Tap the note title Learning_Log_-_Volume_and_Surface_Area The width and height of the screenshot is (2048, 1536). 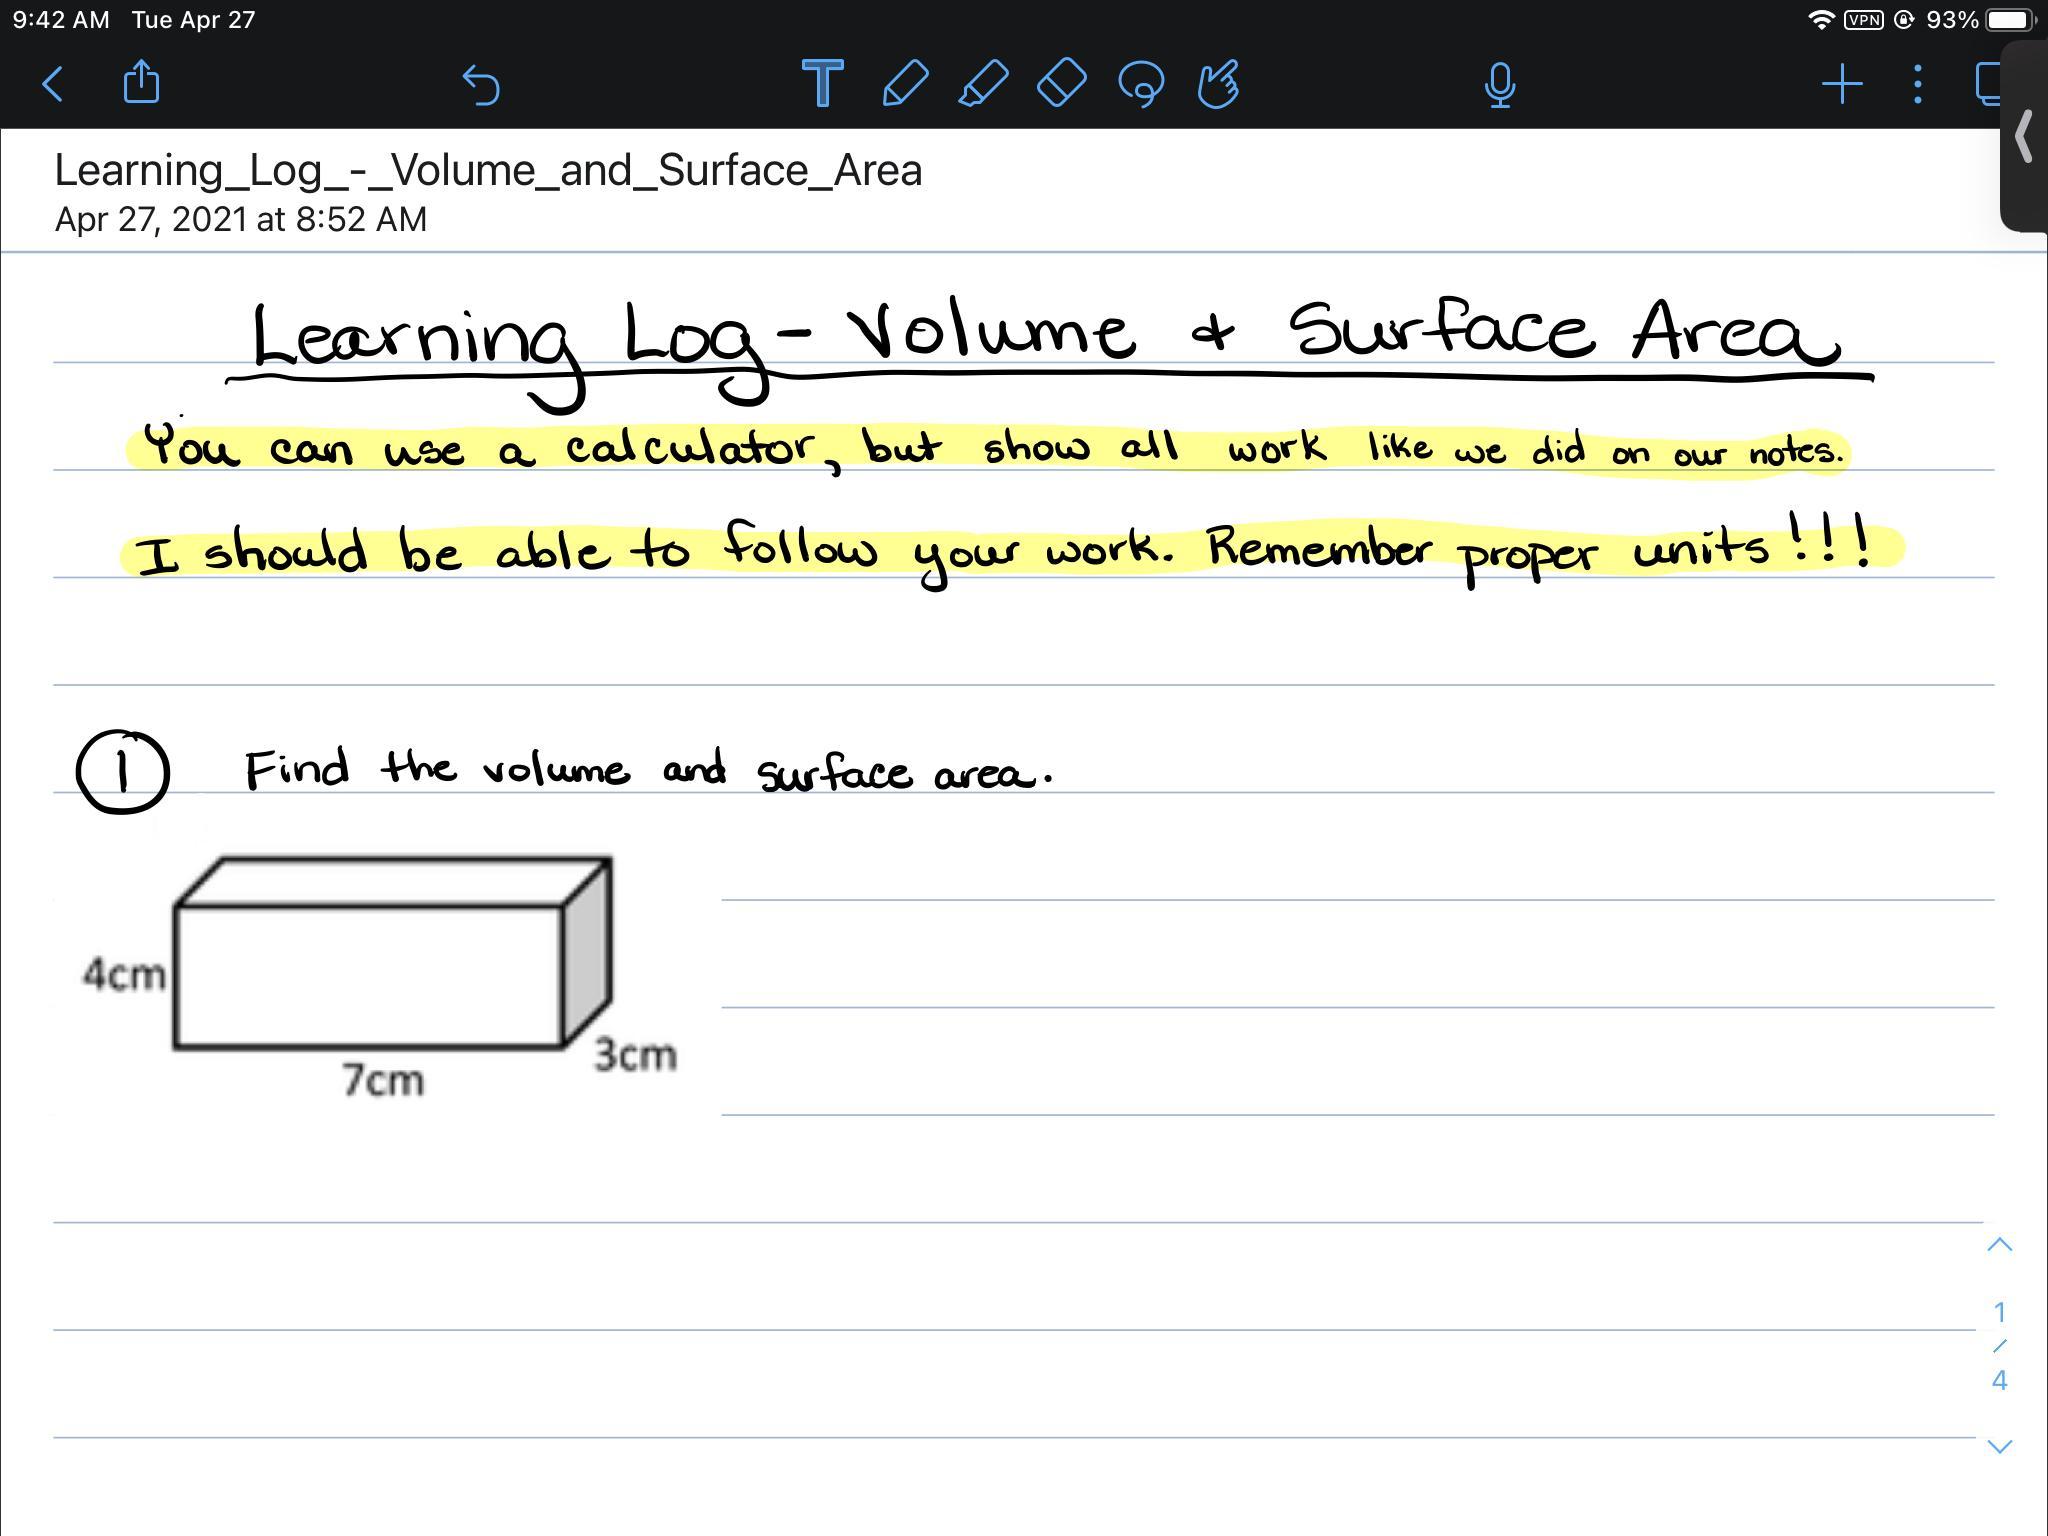click(488, 170)
